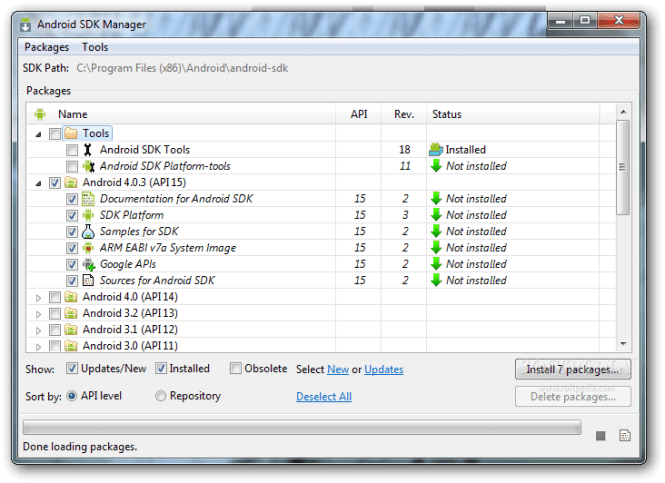Screen dimensions: 665x483
Task: Click the Rev. column header
Action: tap(404, 114)
